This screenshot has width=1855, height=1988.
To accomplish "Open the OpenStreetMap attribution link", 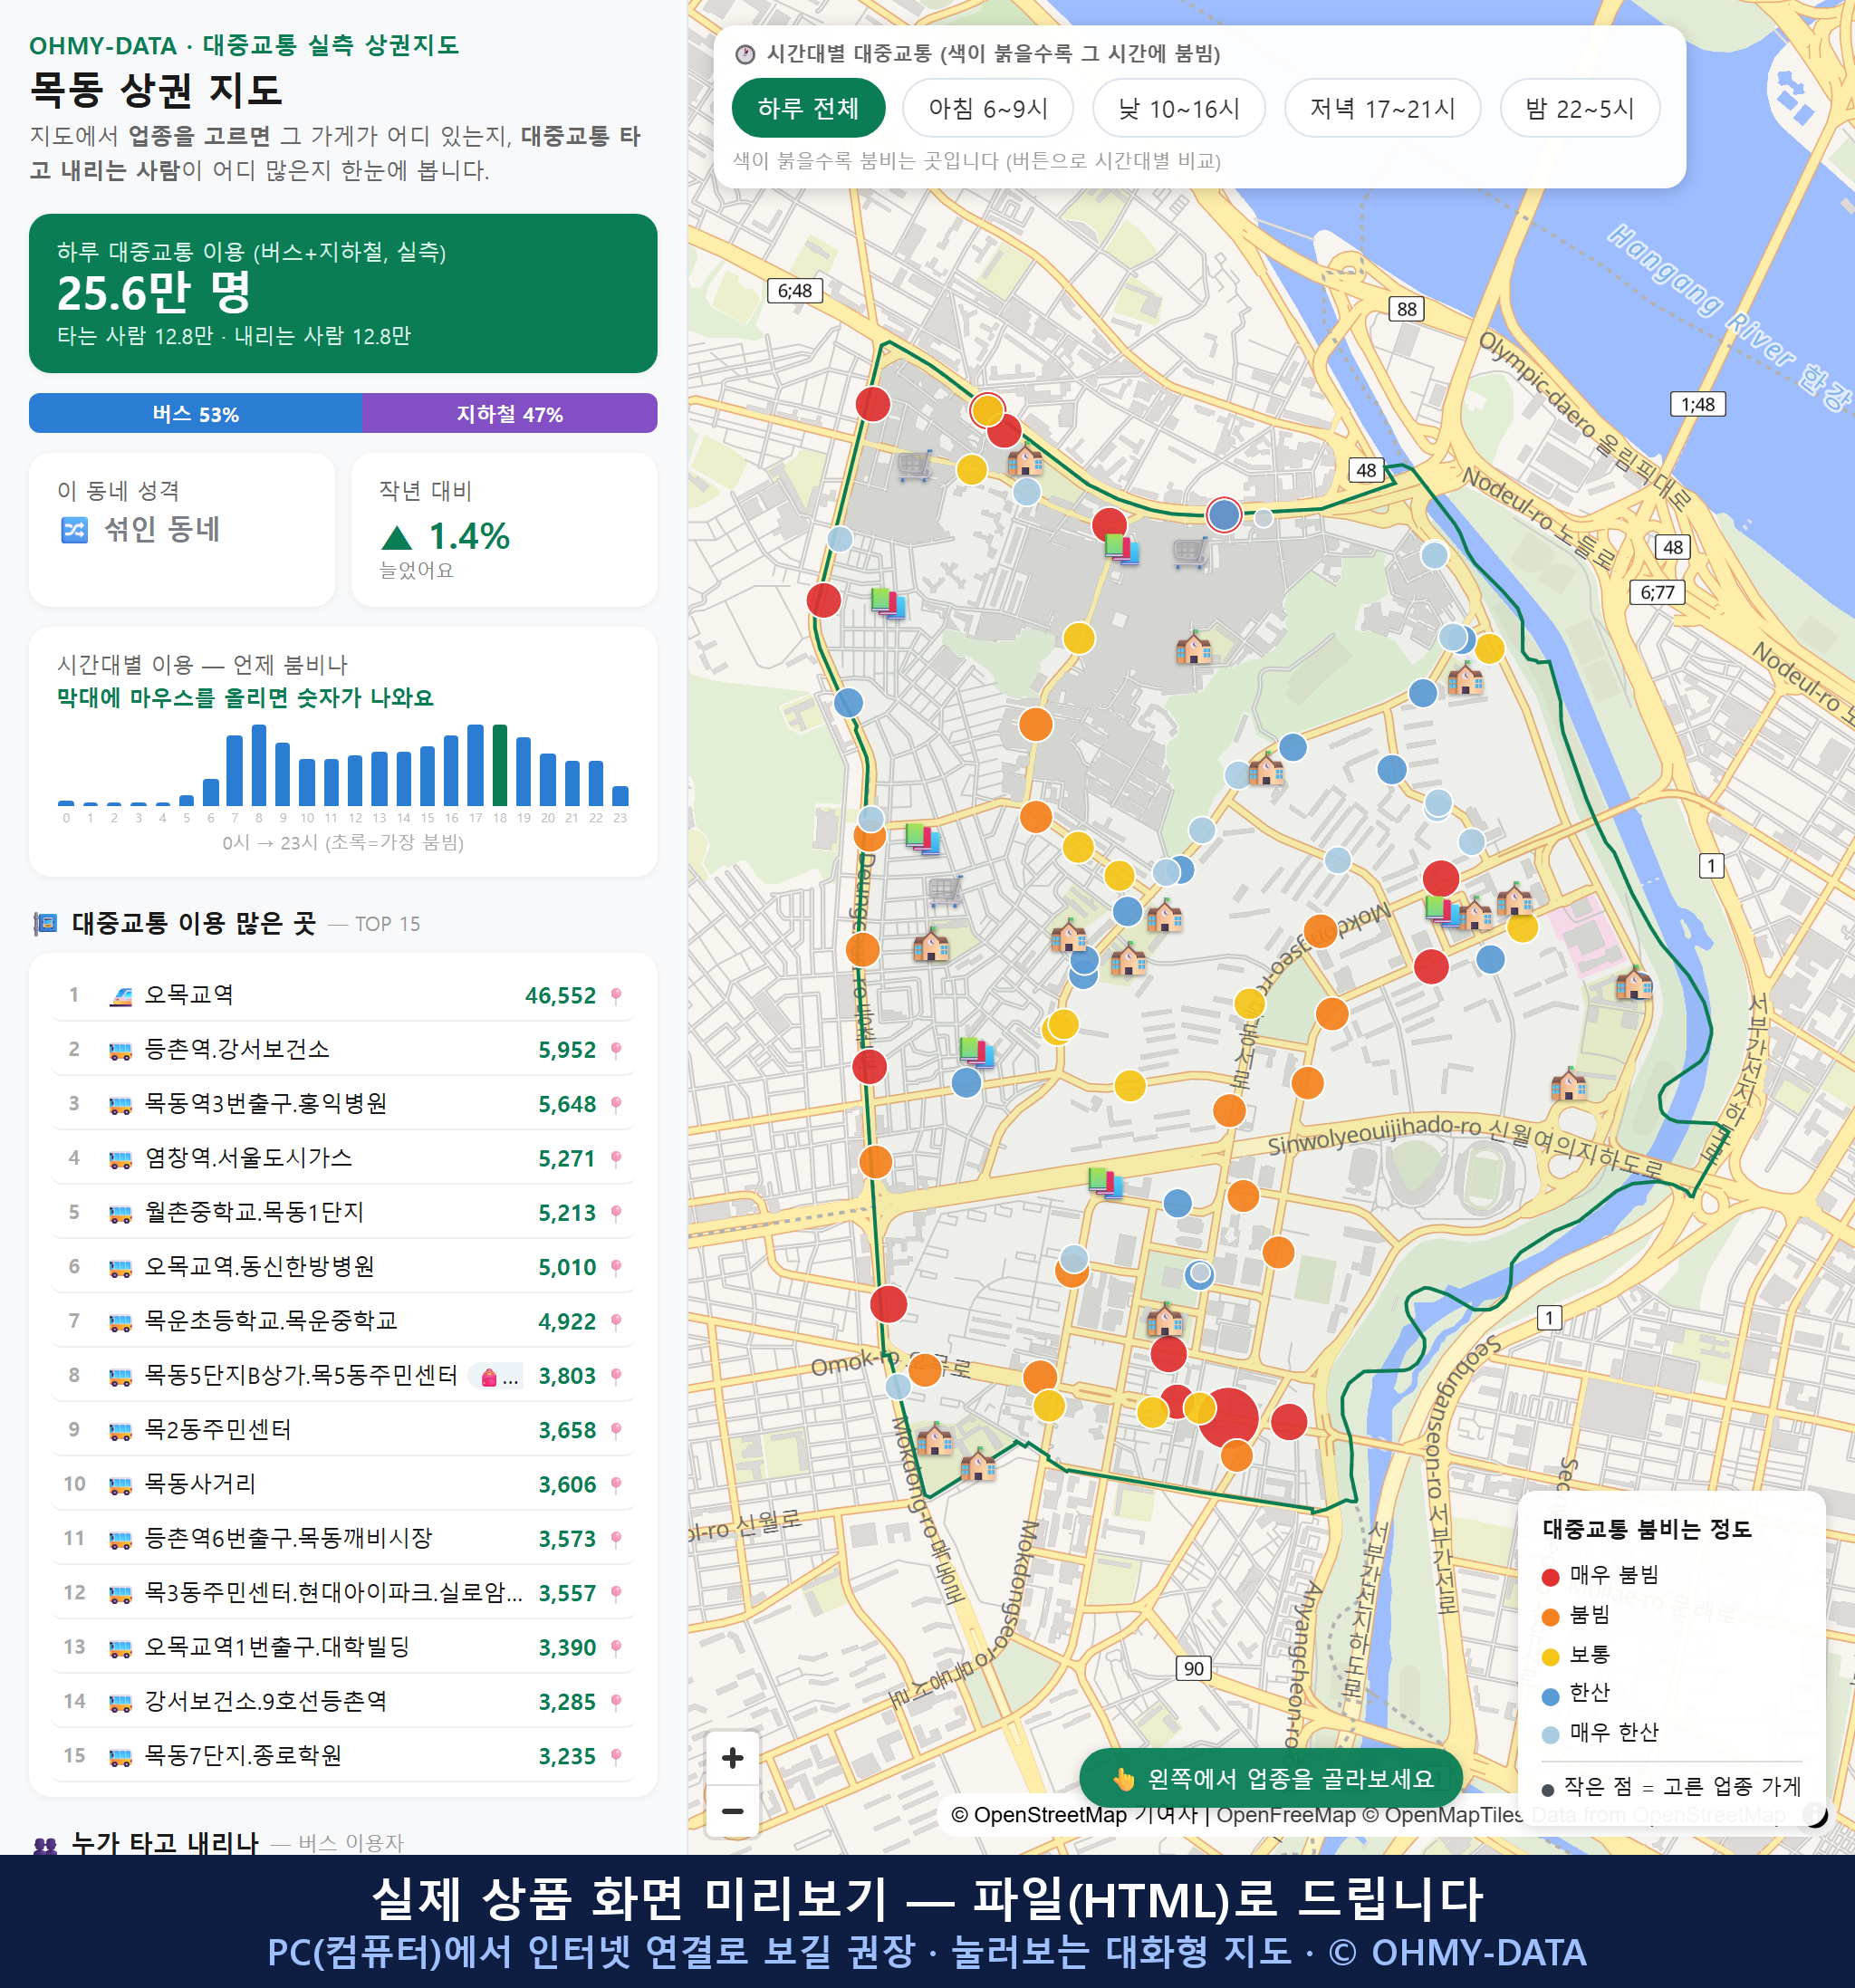I will [1038, 1814].
